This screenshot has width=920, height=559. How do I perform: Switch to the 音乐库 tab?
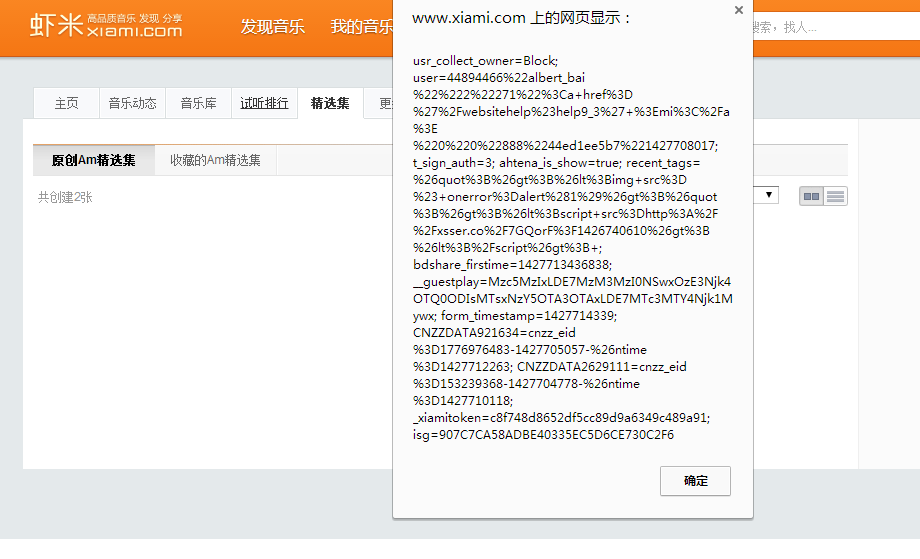tap(198, 103)
